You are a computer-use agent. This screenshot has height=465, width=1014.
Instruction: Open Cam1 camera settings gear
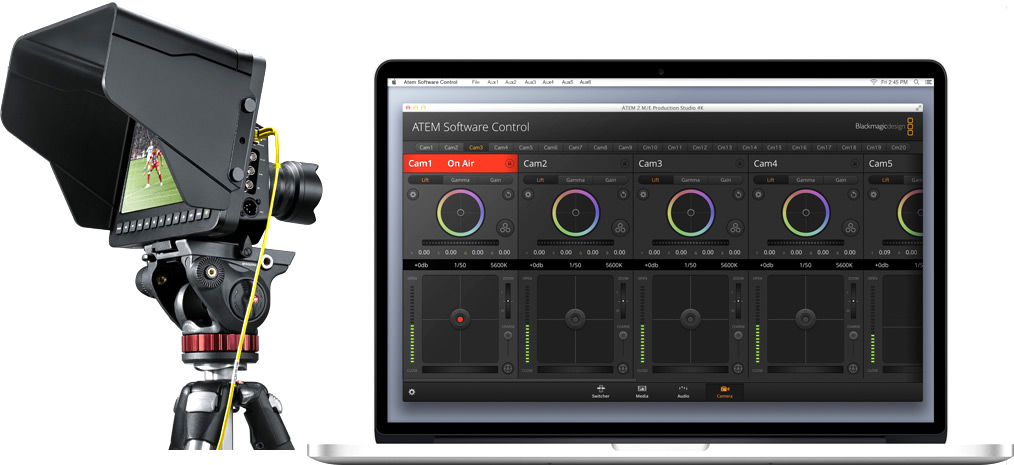coord(412,193)
